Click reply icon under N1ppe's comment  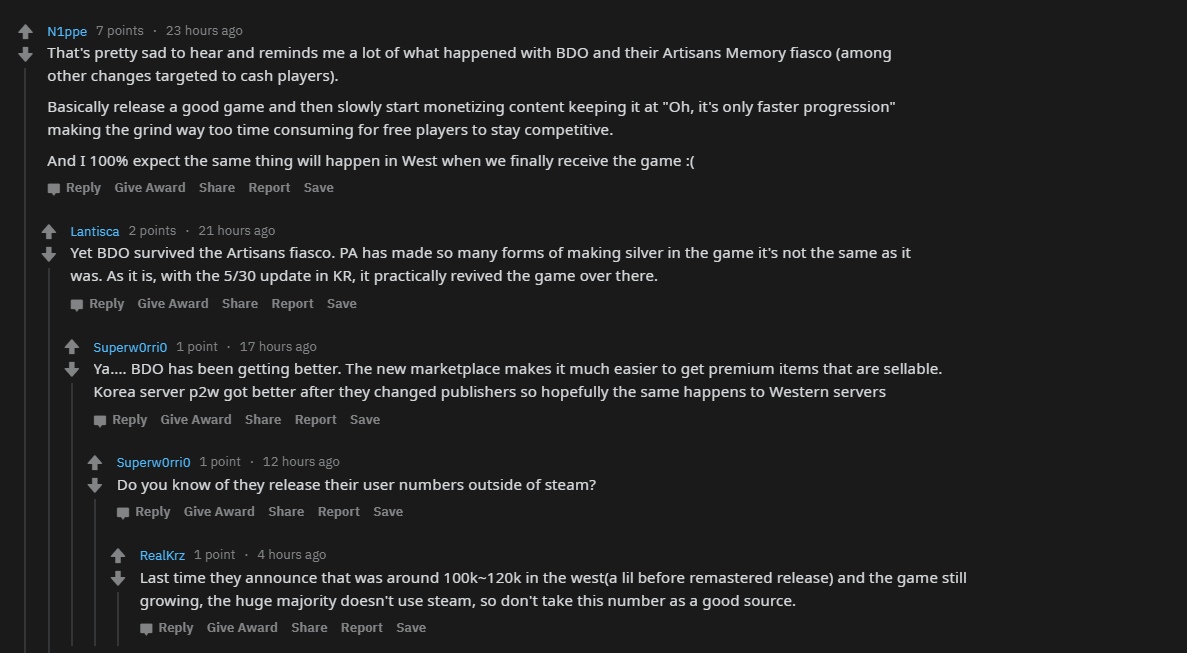[54, 188]
